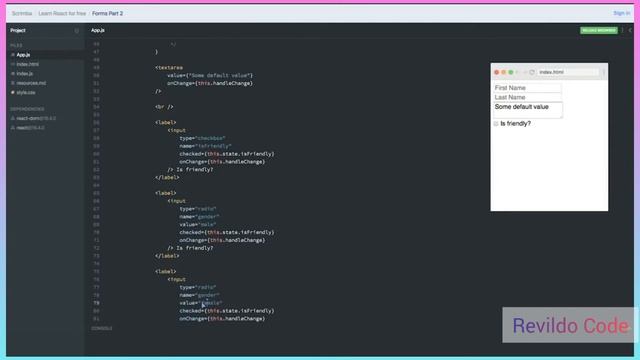
Task: Click the Project panel title
Action: [x=18, y=31]
